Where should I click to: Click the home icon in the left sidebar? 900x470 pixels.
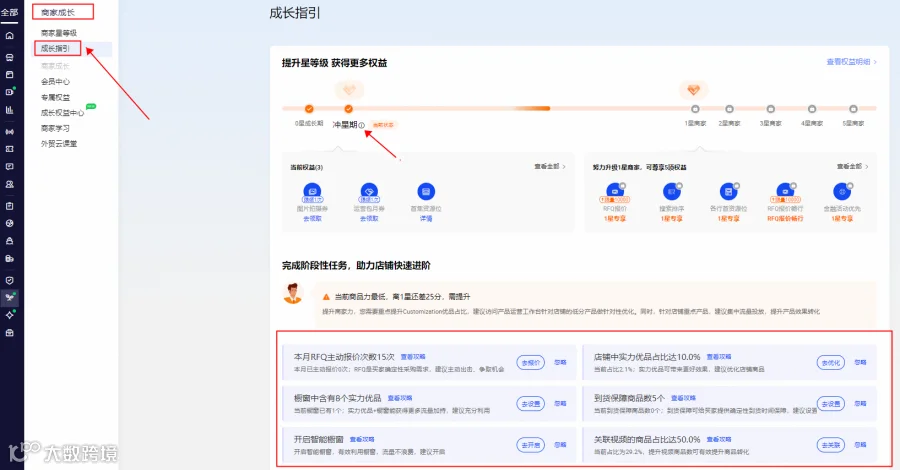pos(10,36)
